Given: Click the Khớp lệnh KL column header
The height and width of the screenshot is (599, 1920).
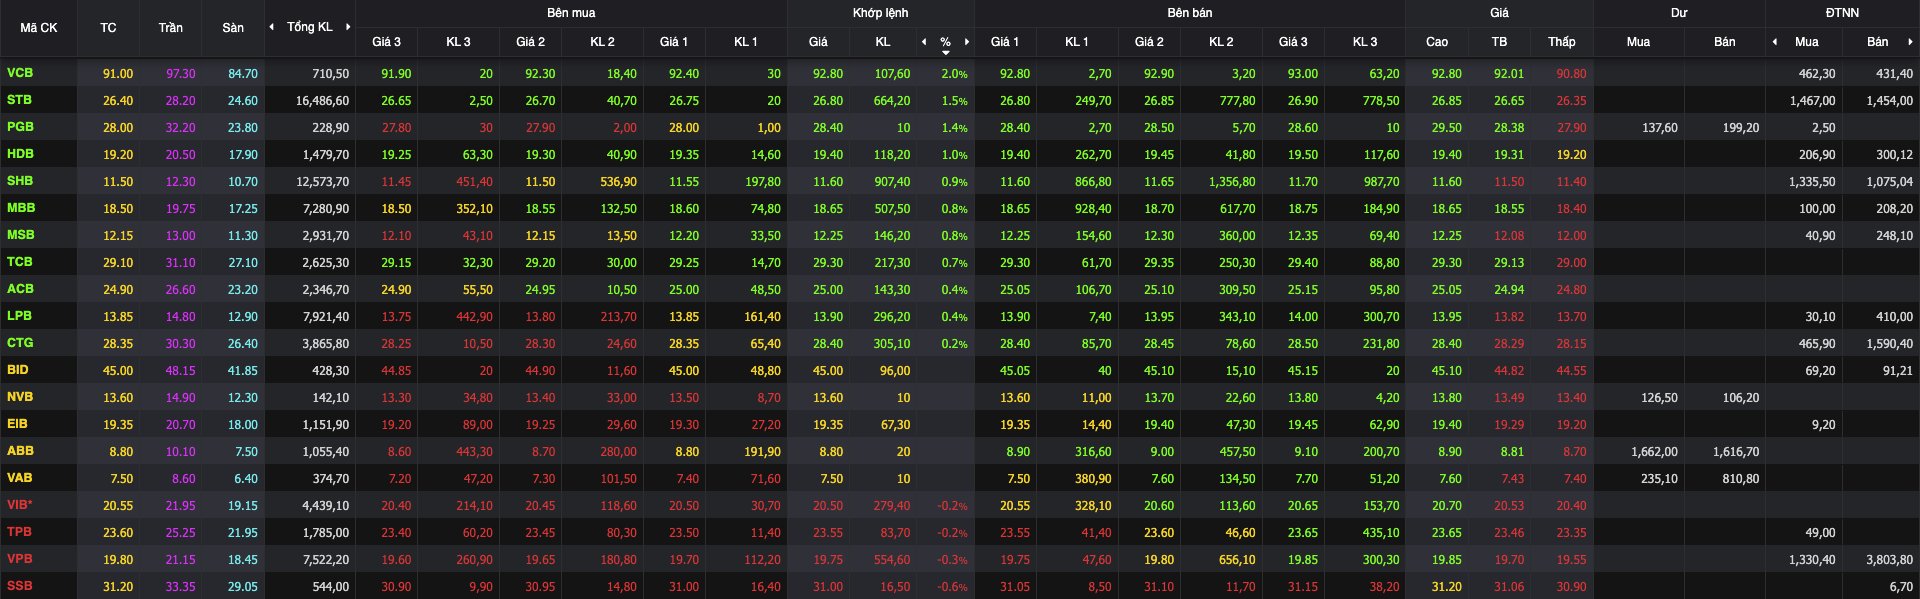Looking at the screenshot, I should pos(883,42).
